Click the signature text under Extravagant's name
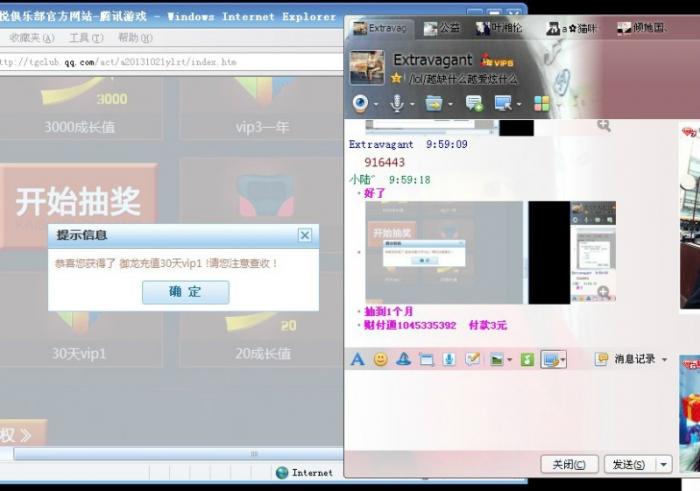Image resolution: width=700 pixels, height=491 pixels. pyautogui.click(x=463, y=79)
